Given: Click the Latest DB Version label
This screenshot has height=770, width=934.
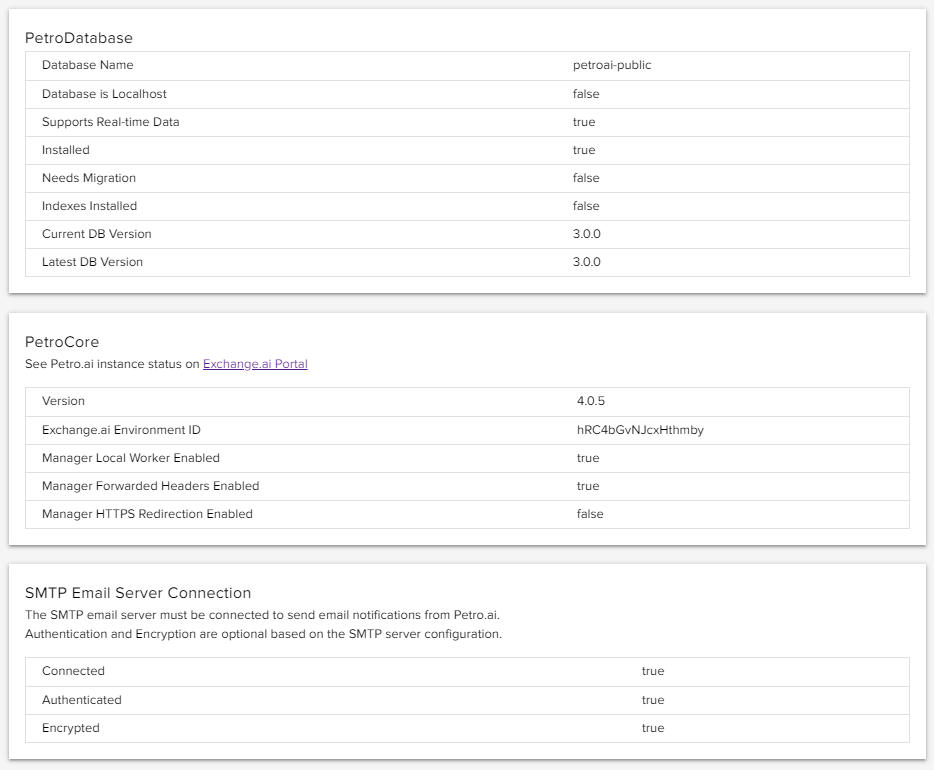Looking at the screenshot, I should click(x=92, y=262).
